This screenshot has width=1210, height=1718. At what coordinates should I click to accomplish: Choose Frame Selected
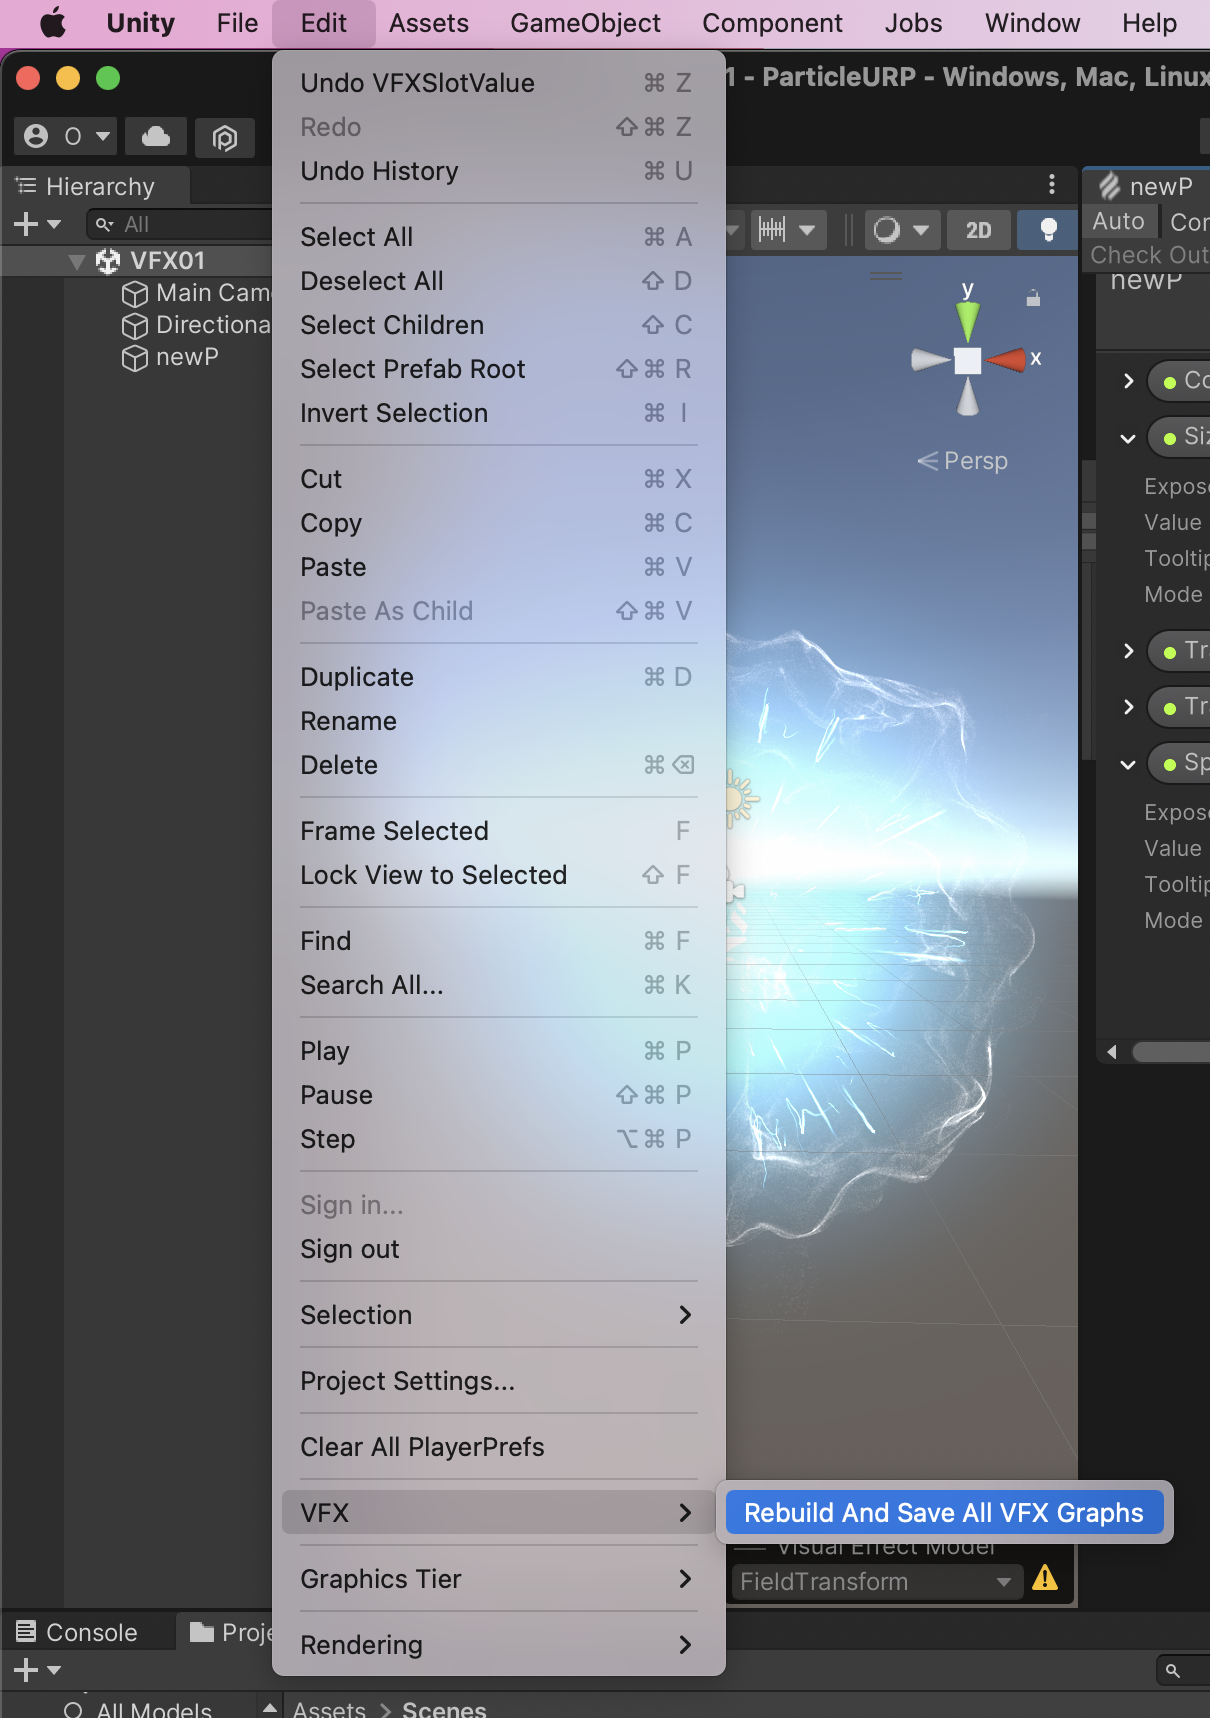tap(498, 831)
